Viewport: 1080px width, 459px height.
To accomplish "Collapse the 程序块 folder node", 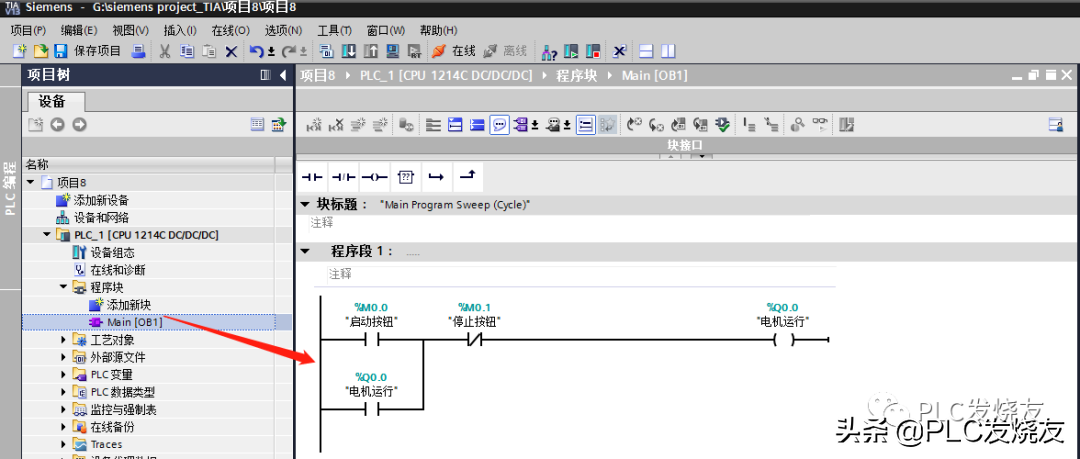I will click(63, 287).
